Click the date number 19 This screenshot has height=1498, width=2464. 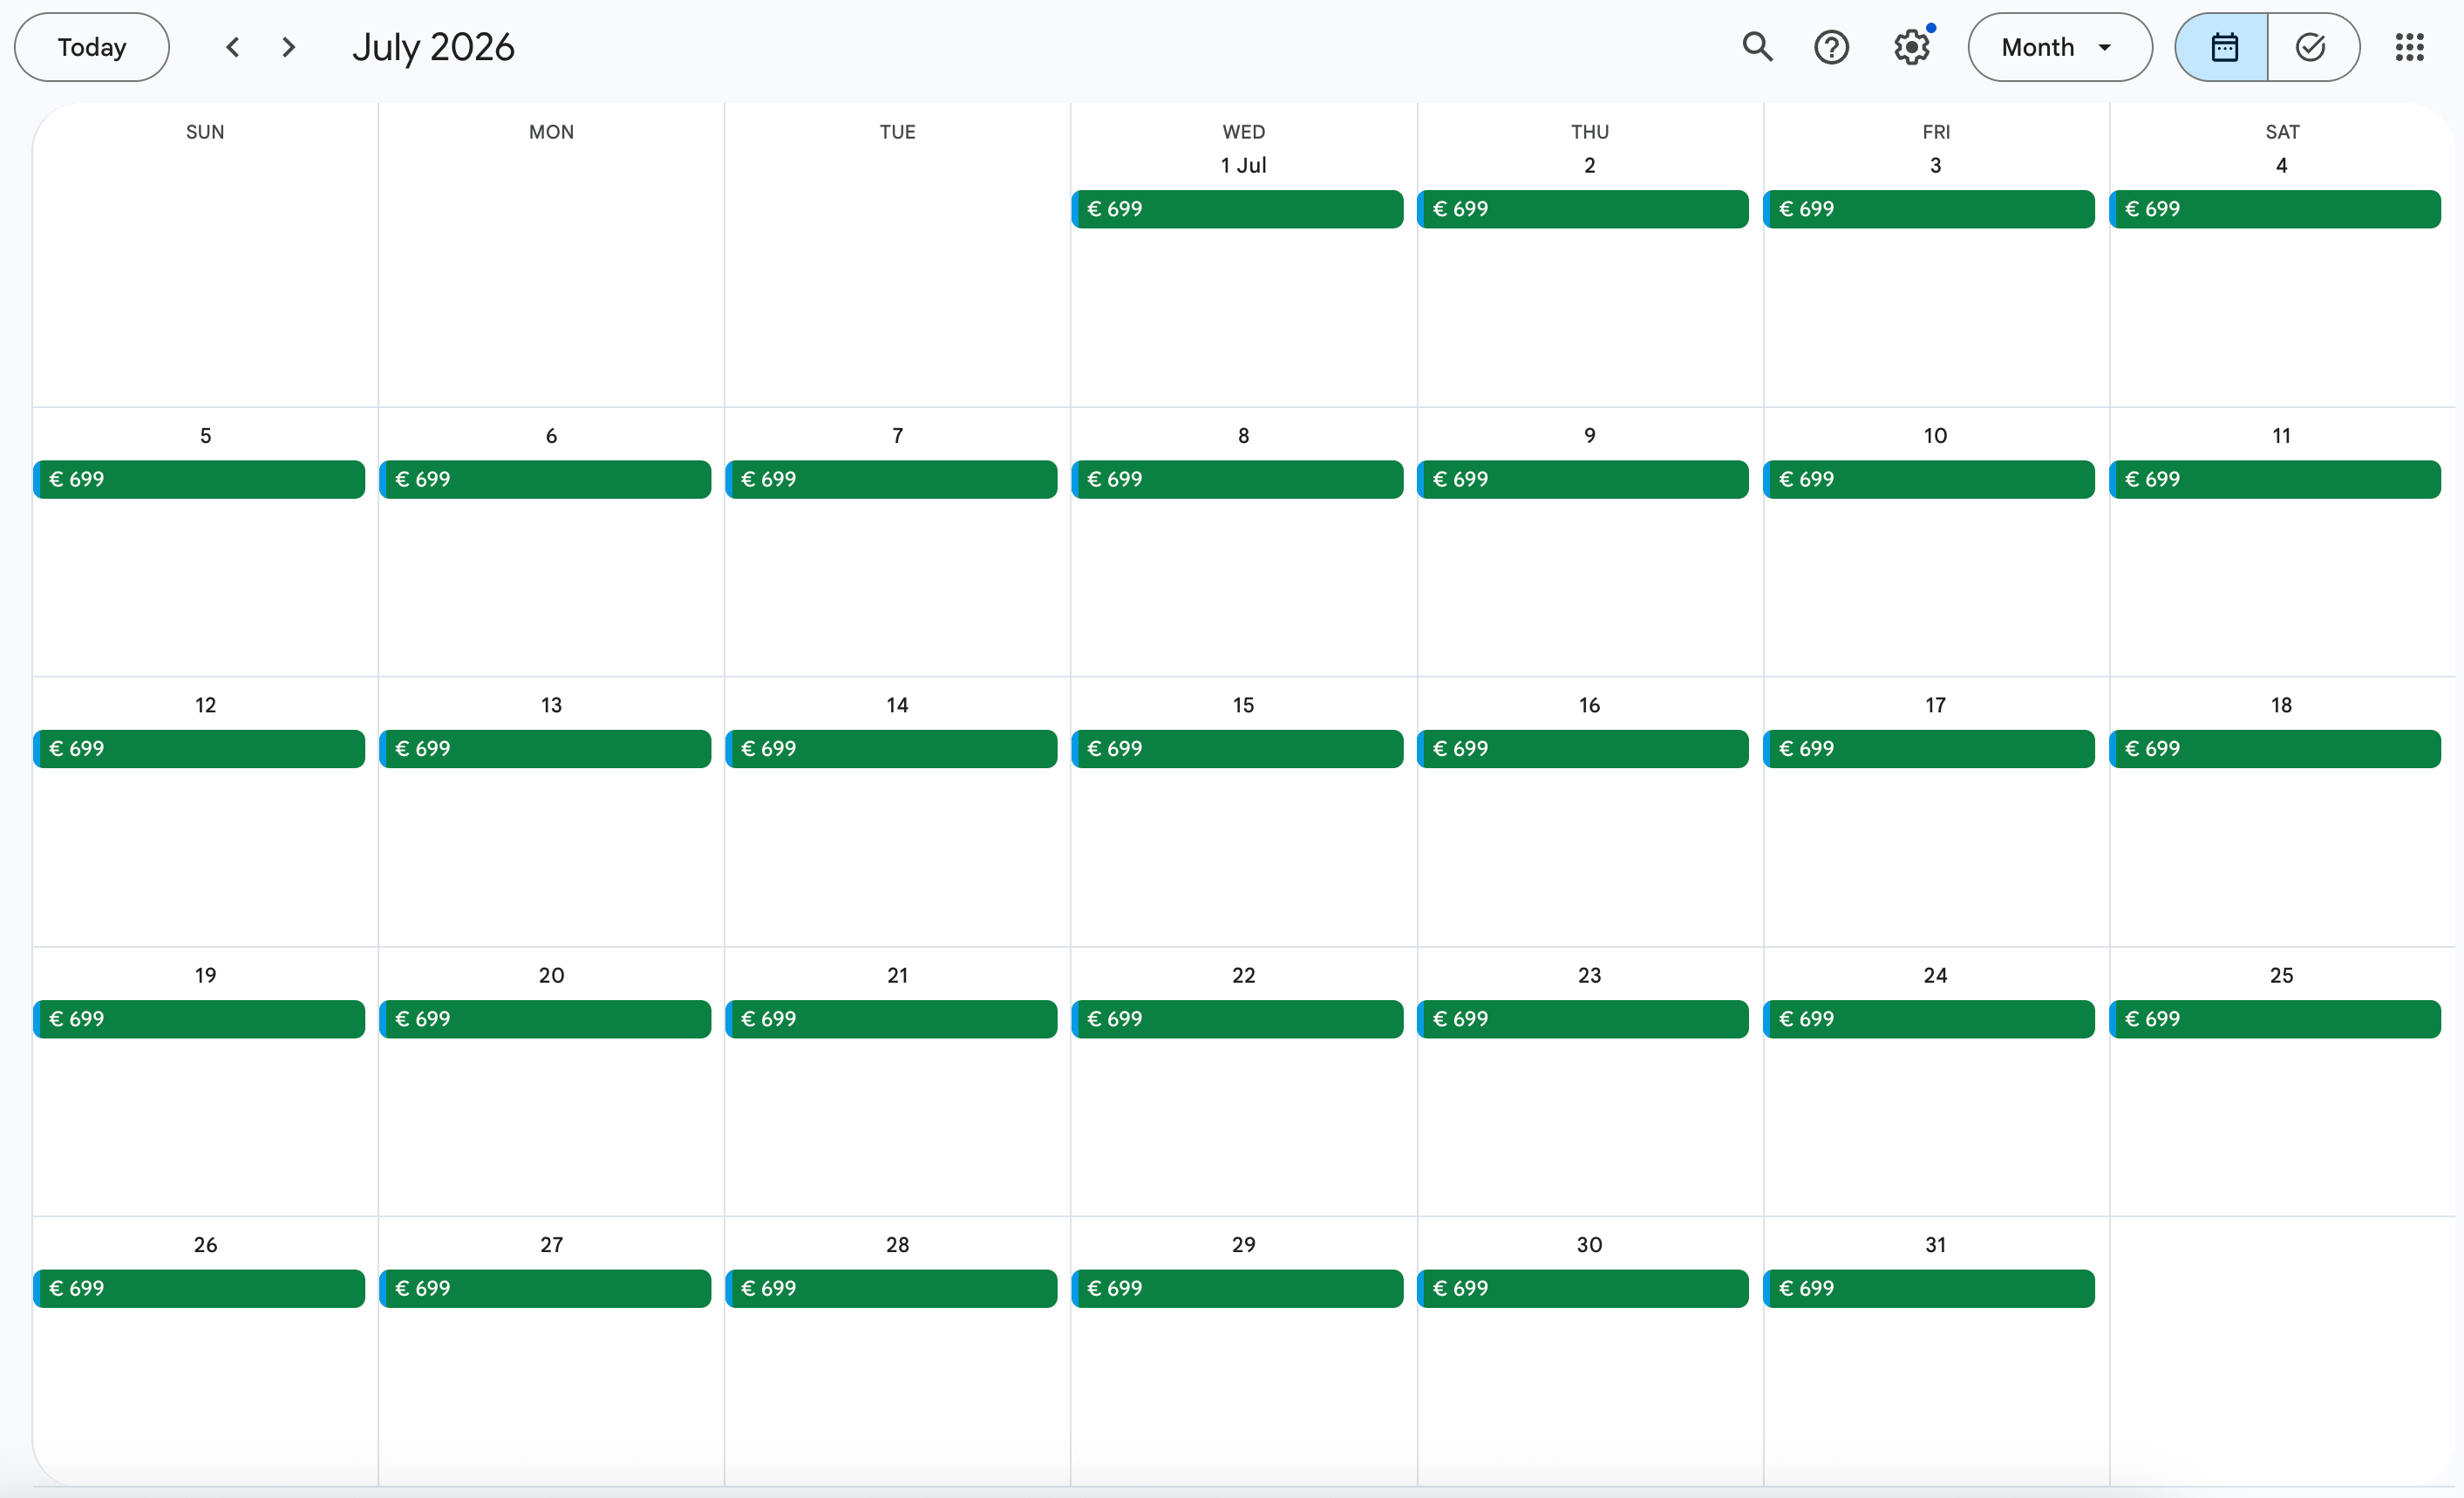[x=205, y=975]
